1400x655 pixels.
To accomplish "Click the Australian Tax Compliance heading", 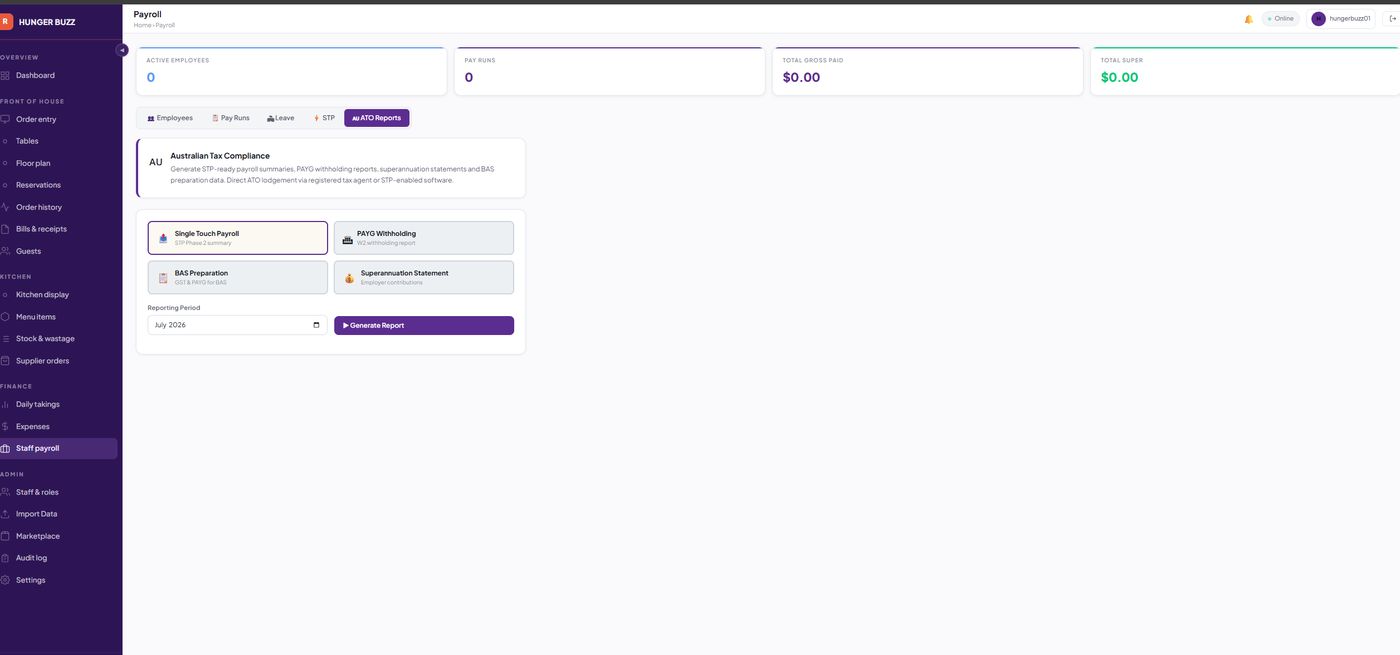I will 220,156.
